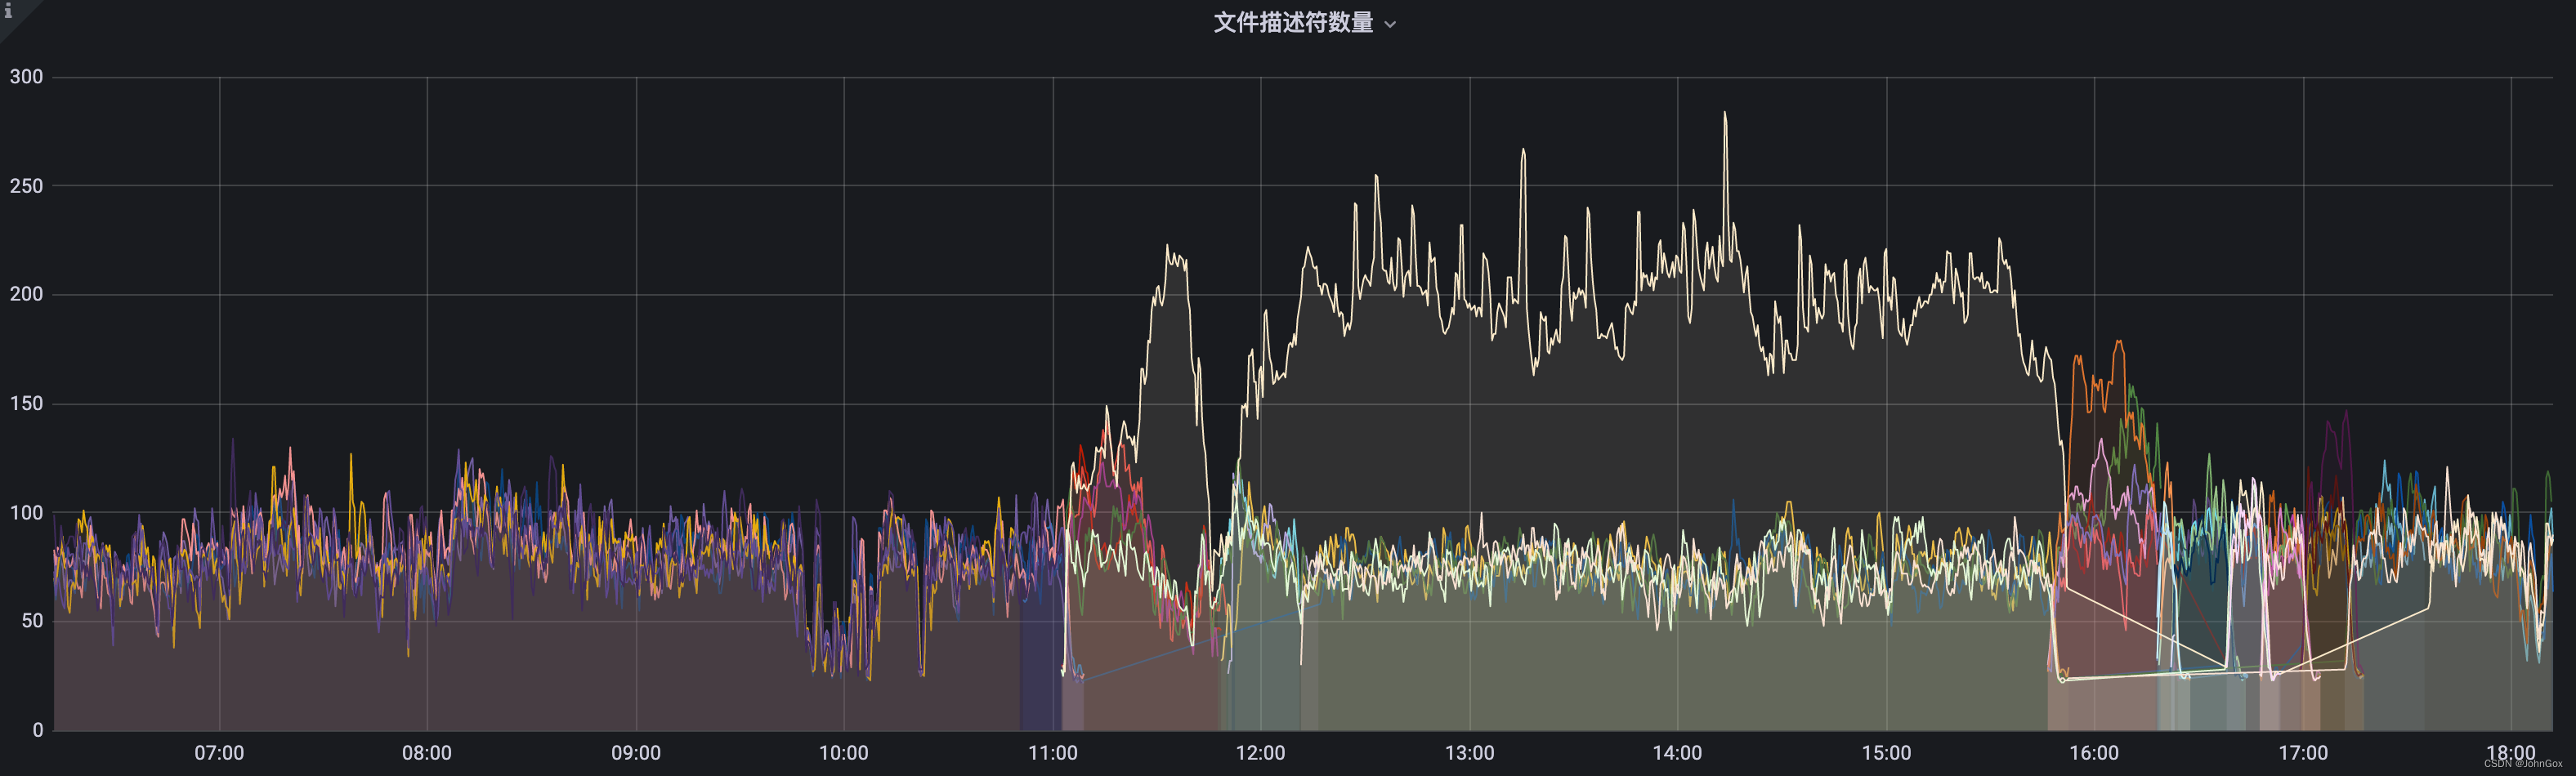Select the 0 y-axis label
2576x776 pixels.
[x=38, y=730]
